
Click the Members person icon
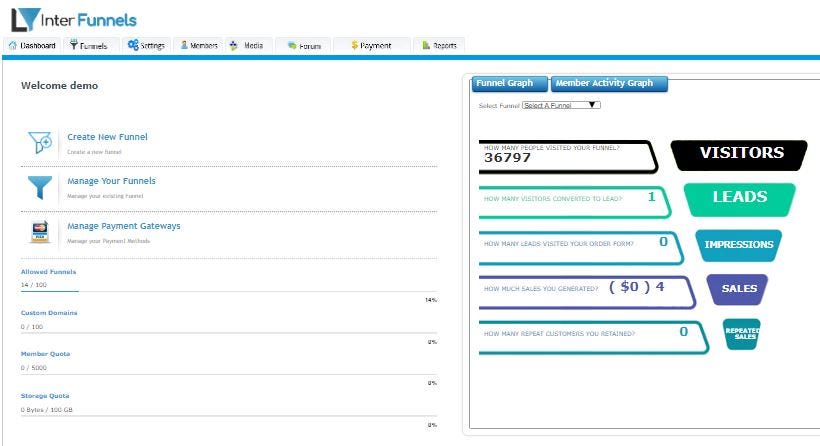coord(184,45)
